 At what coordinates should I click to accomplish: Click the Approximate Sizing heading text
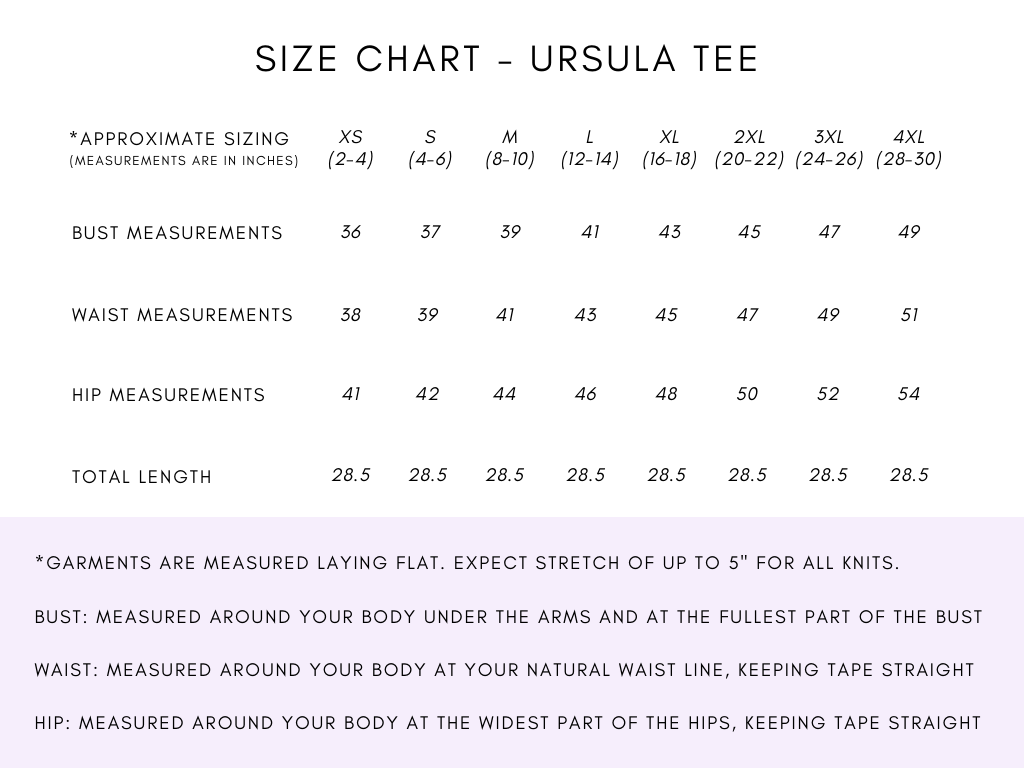point(180,139)
